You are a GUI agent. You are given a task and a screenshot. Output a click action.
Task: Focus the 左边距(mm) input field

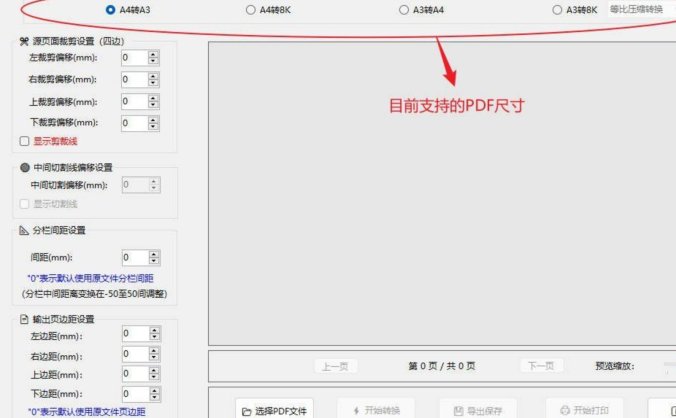click(135, 334)
